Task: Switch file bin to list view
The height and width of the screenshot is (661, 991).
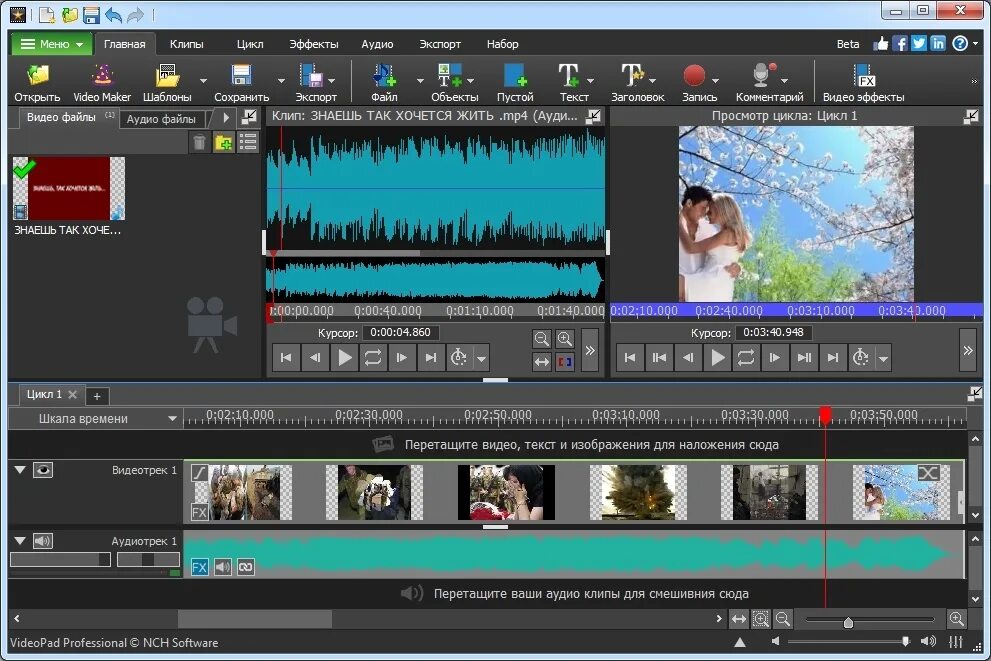Action: coord(248,142)
